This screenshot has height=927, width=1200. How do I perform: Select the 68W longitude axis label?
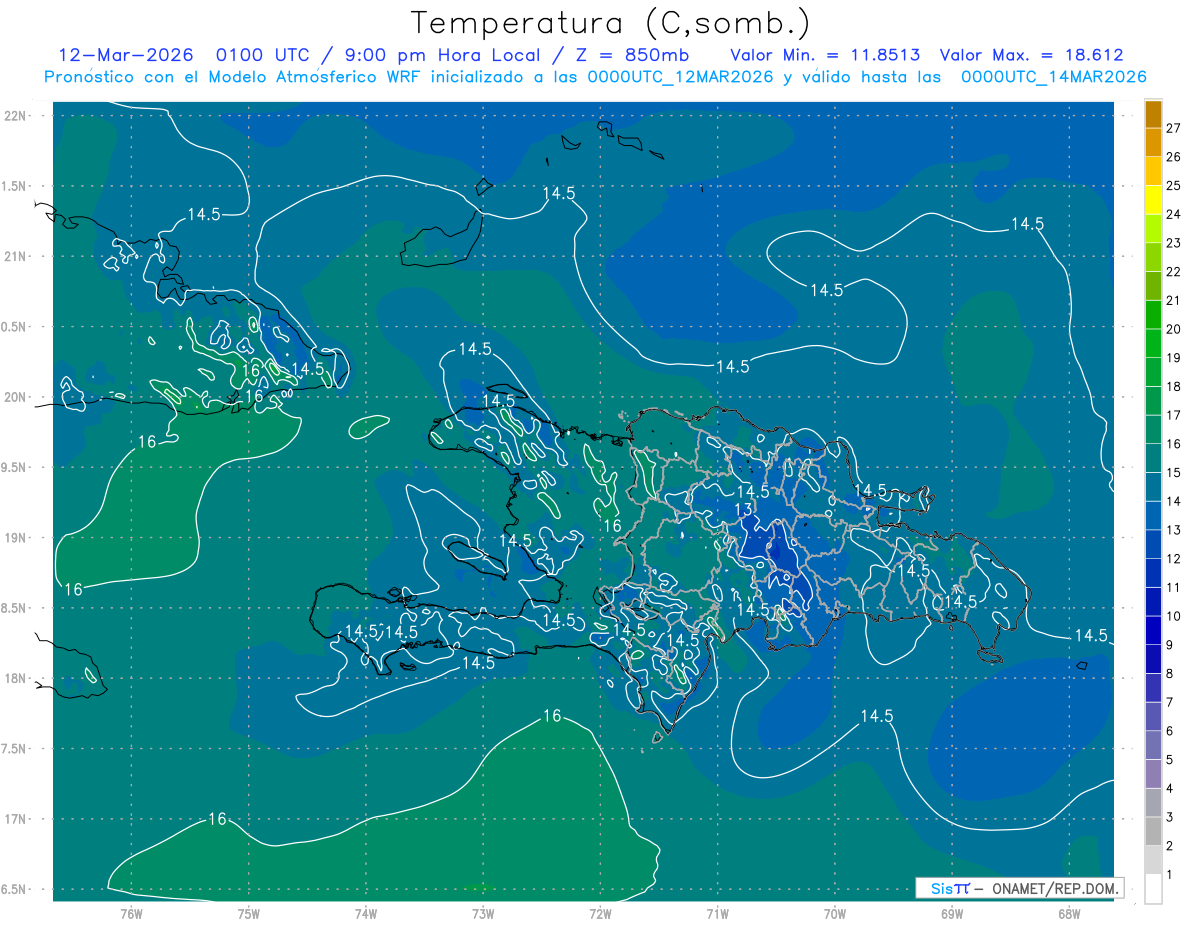[1068, 913]
